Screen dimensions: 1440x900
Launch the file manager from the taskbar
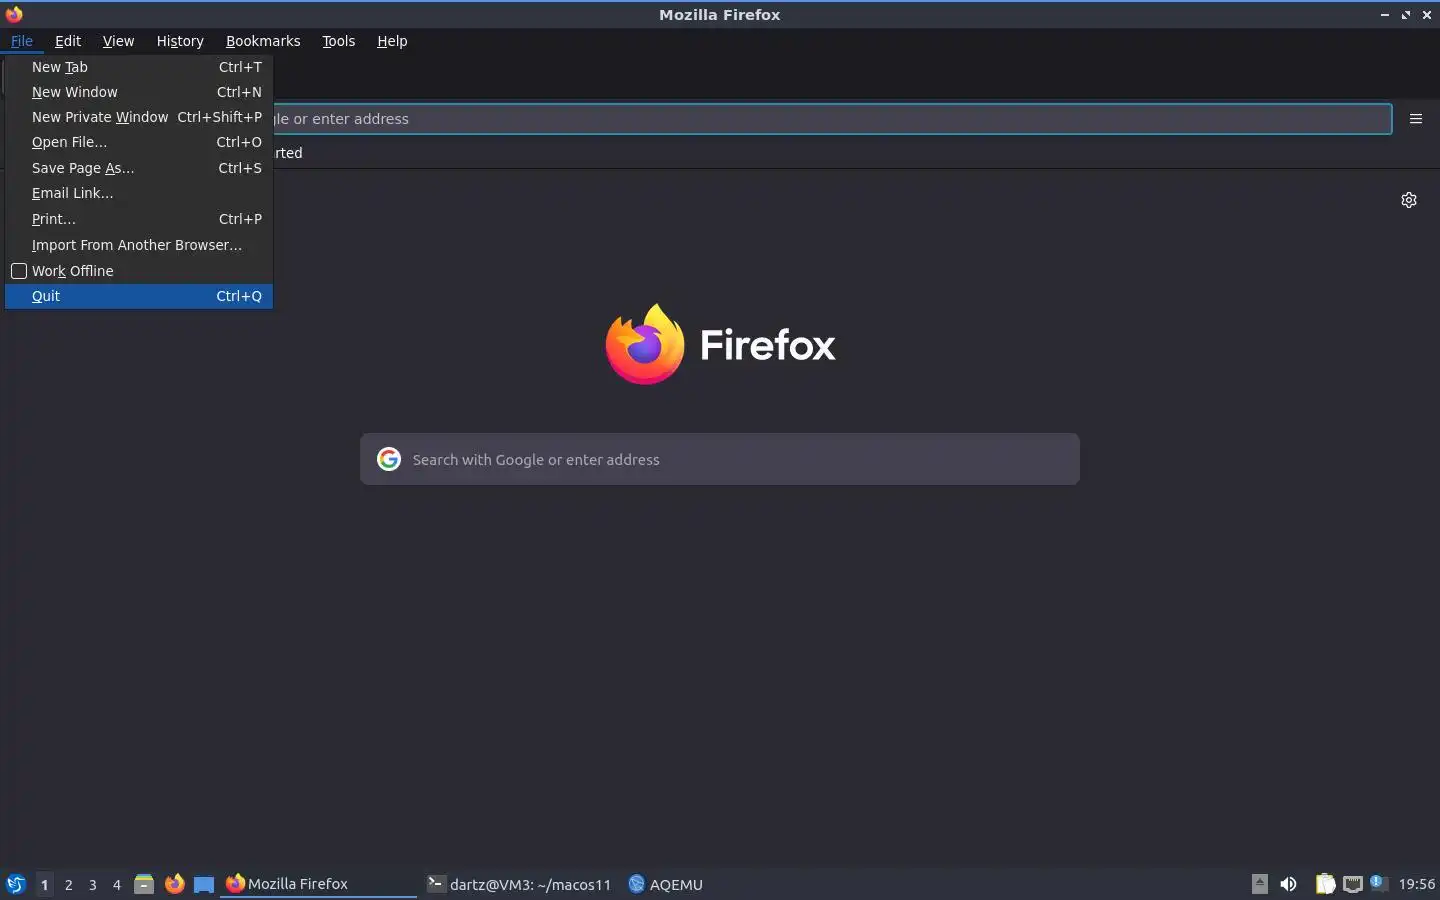click(x=144, y=884)
